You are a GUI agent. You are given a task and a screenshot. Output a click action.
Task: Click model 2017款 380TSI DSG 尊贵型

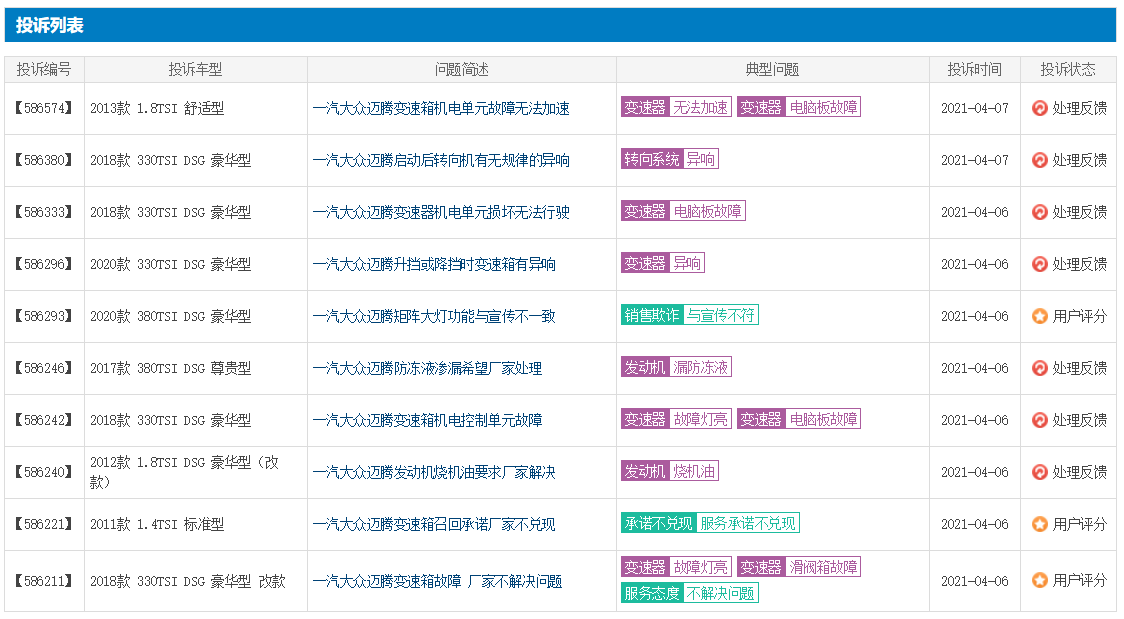(x=171, y=368)
